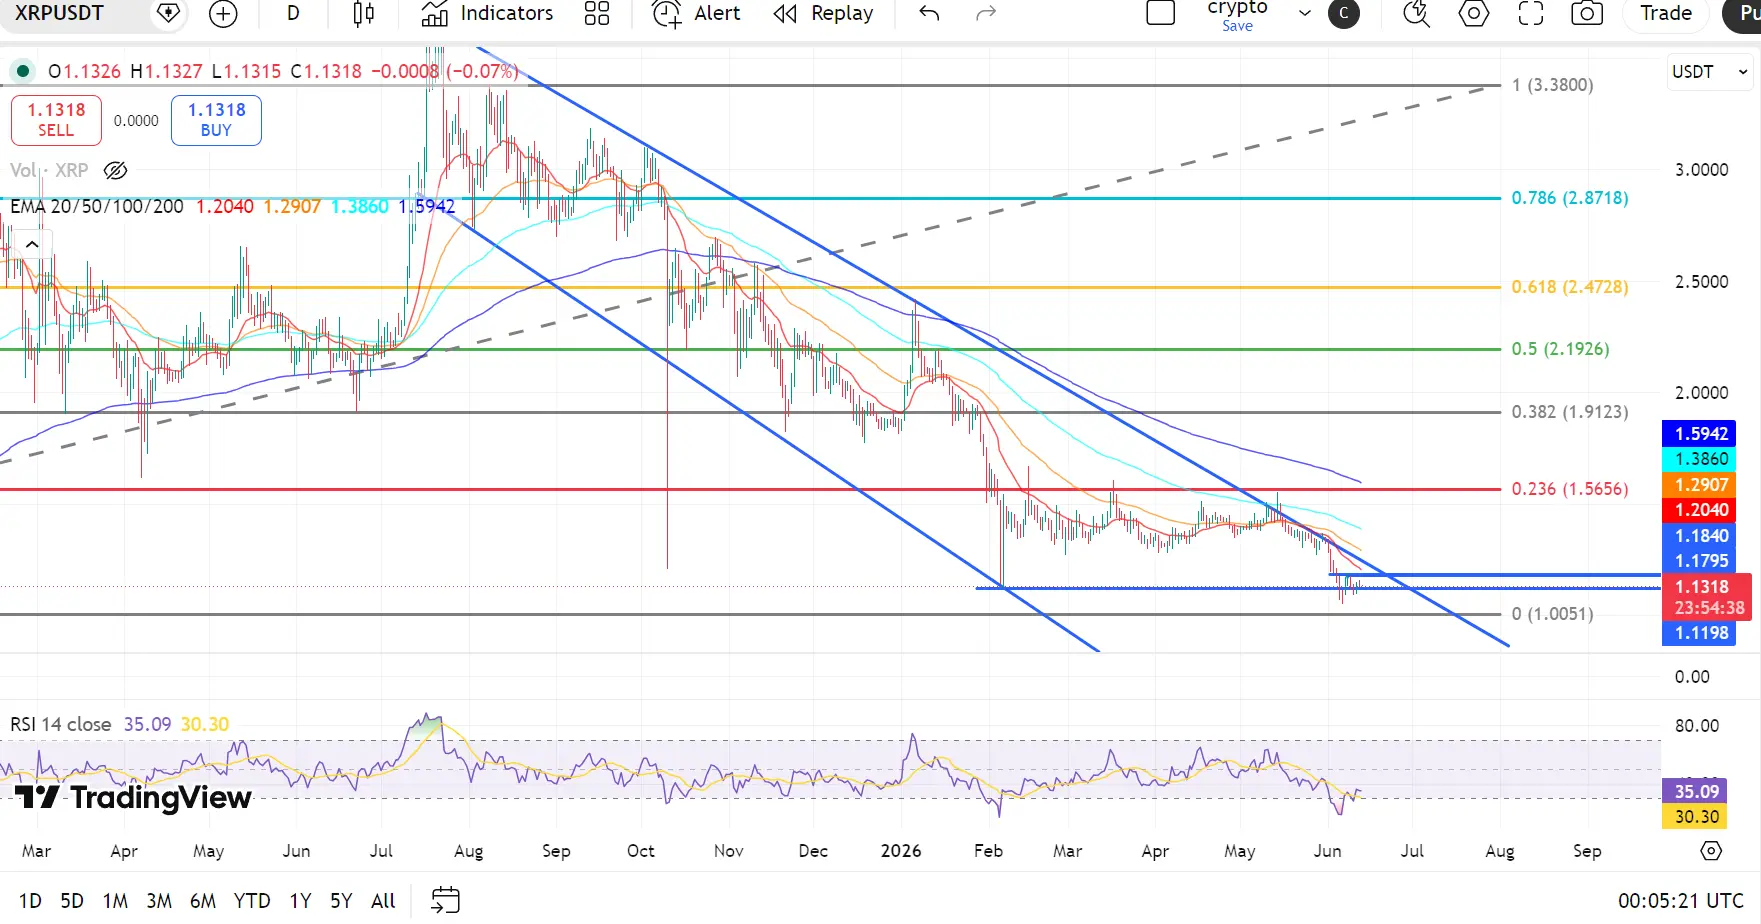Click 0.382 (1.9123) Fibonacci level label
The image size is (1761, 924).
(1570, 412)
